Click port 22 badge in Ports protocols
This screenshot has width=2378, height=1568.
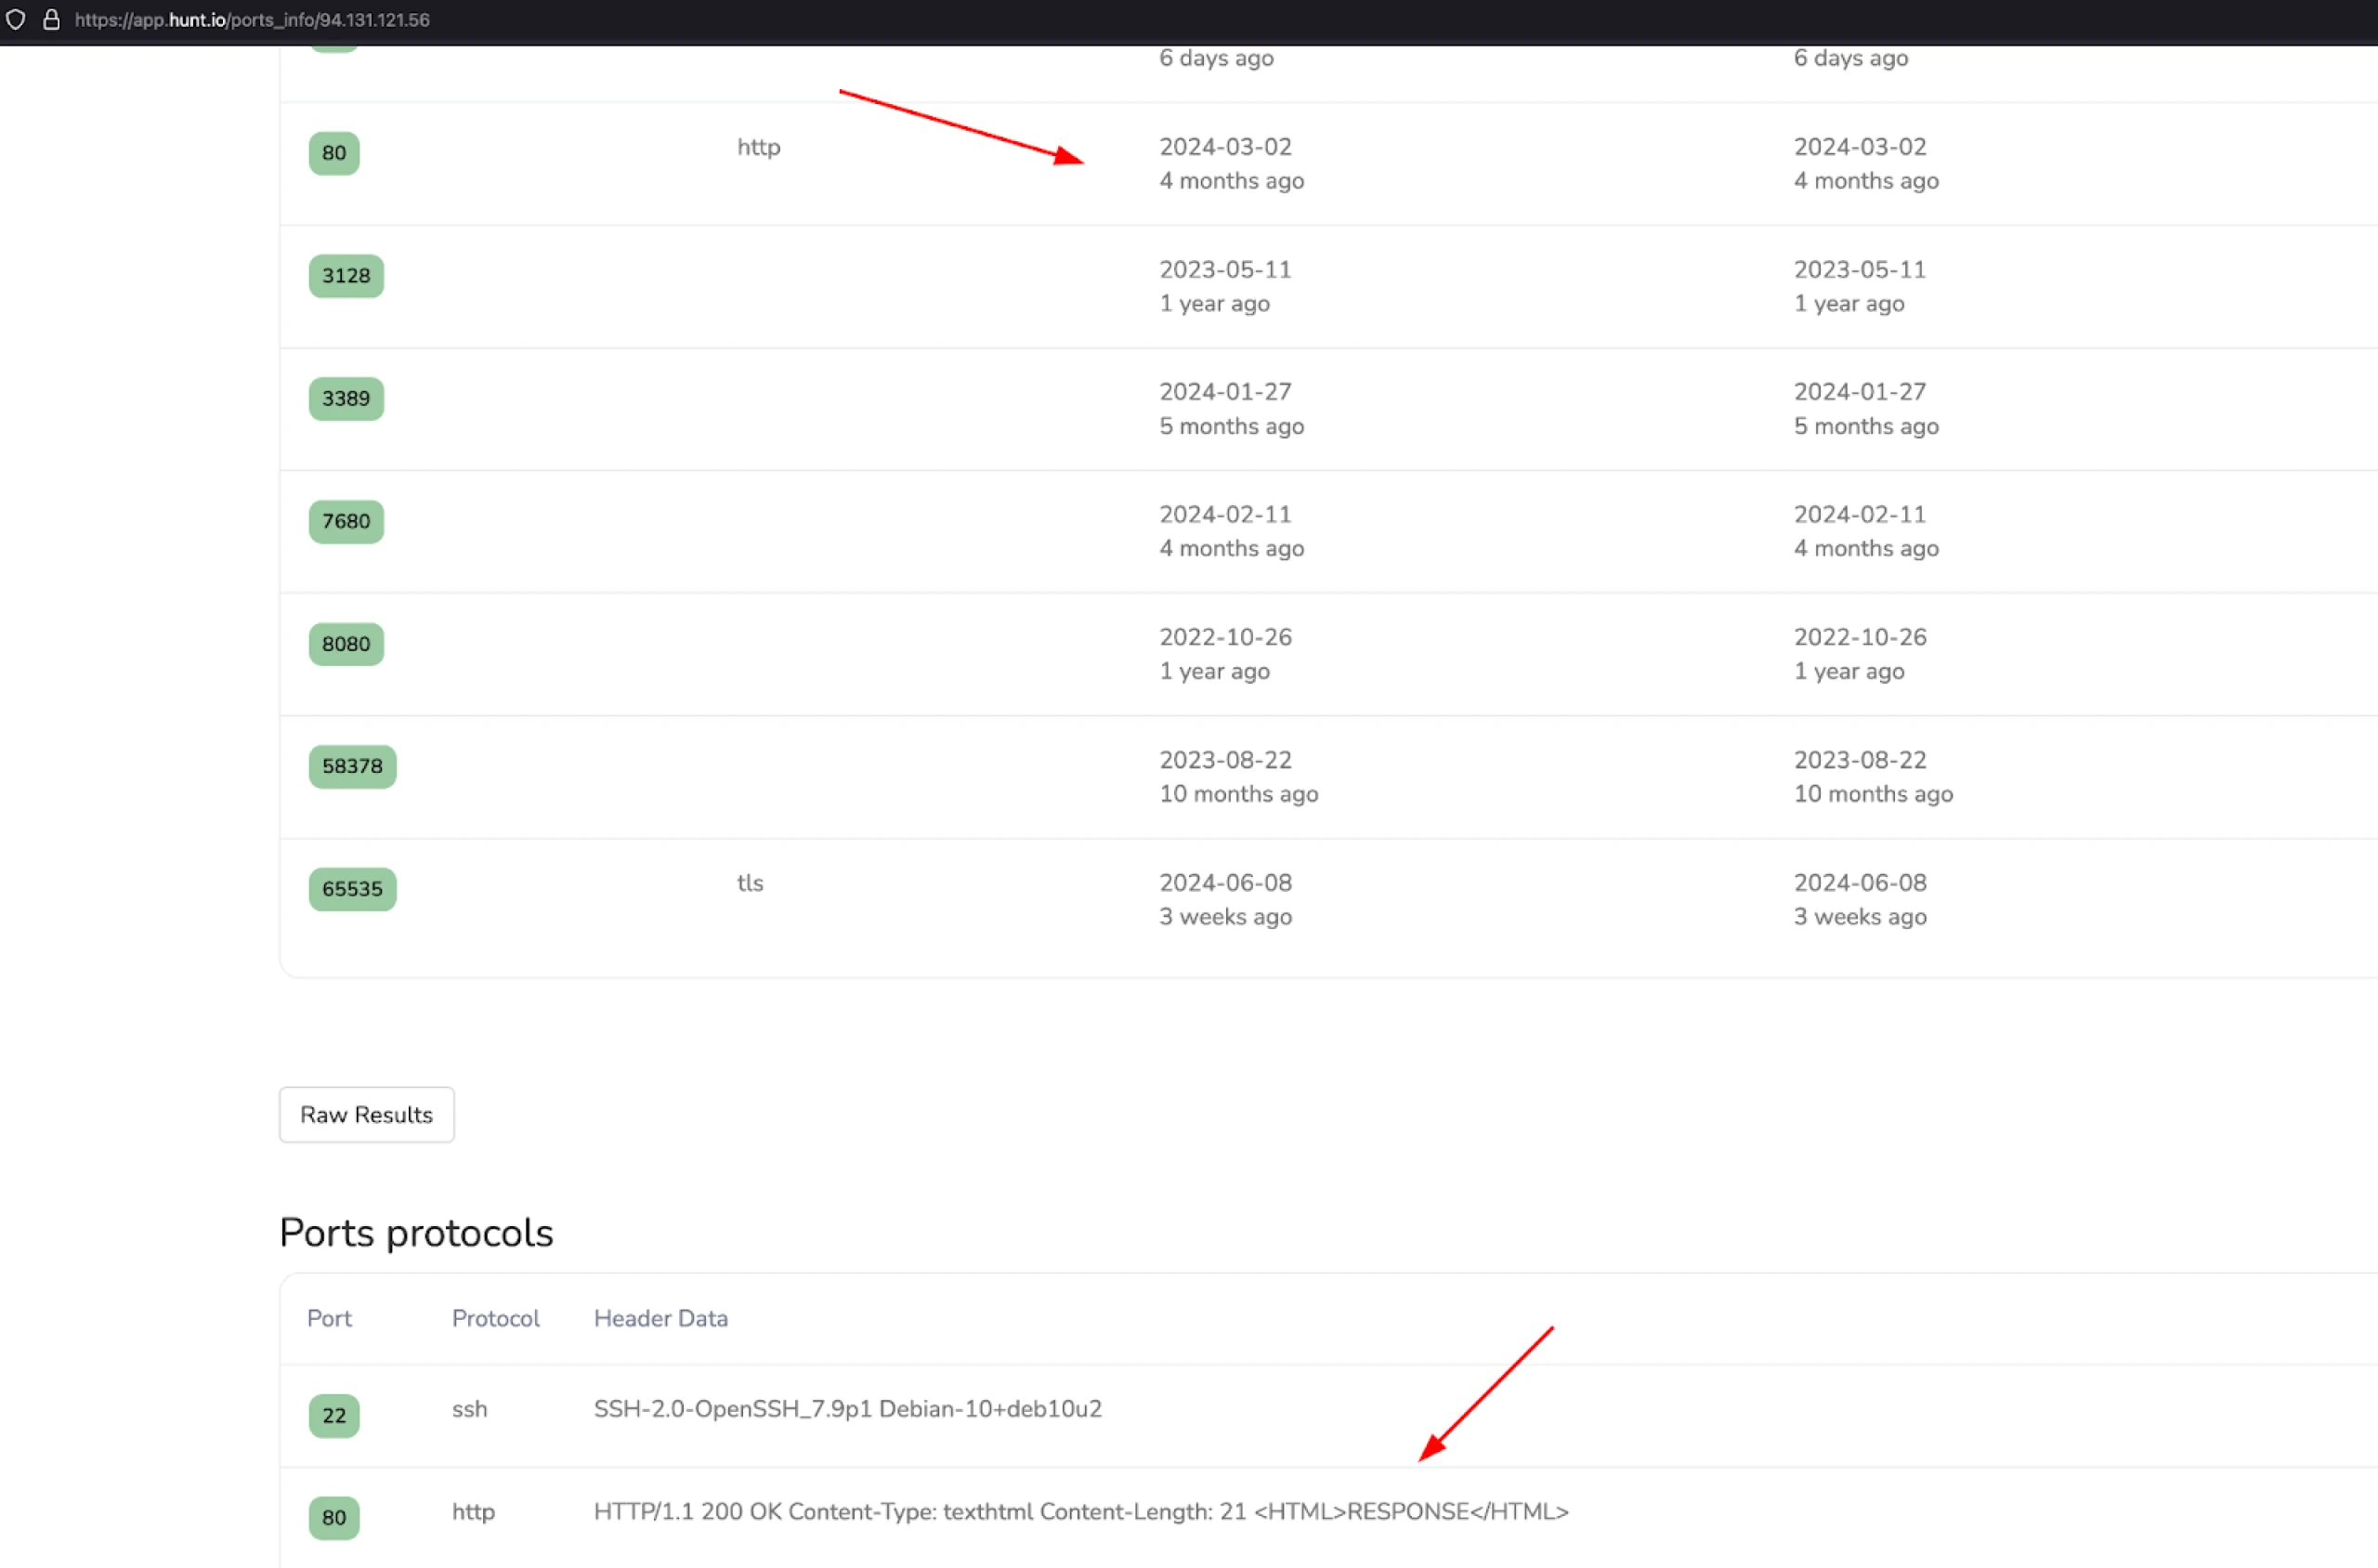click(x=334, y=1415)
